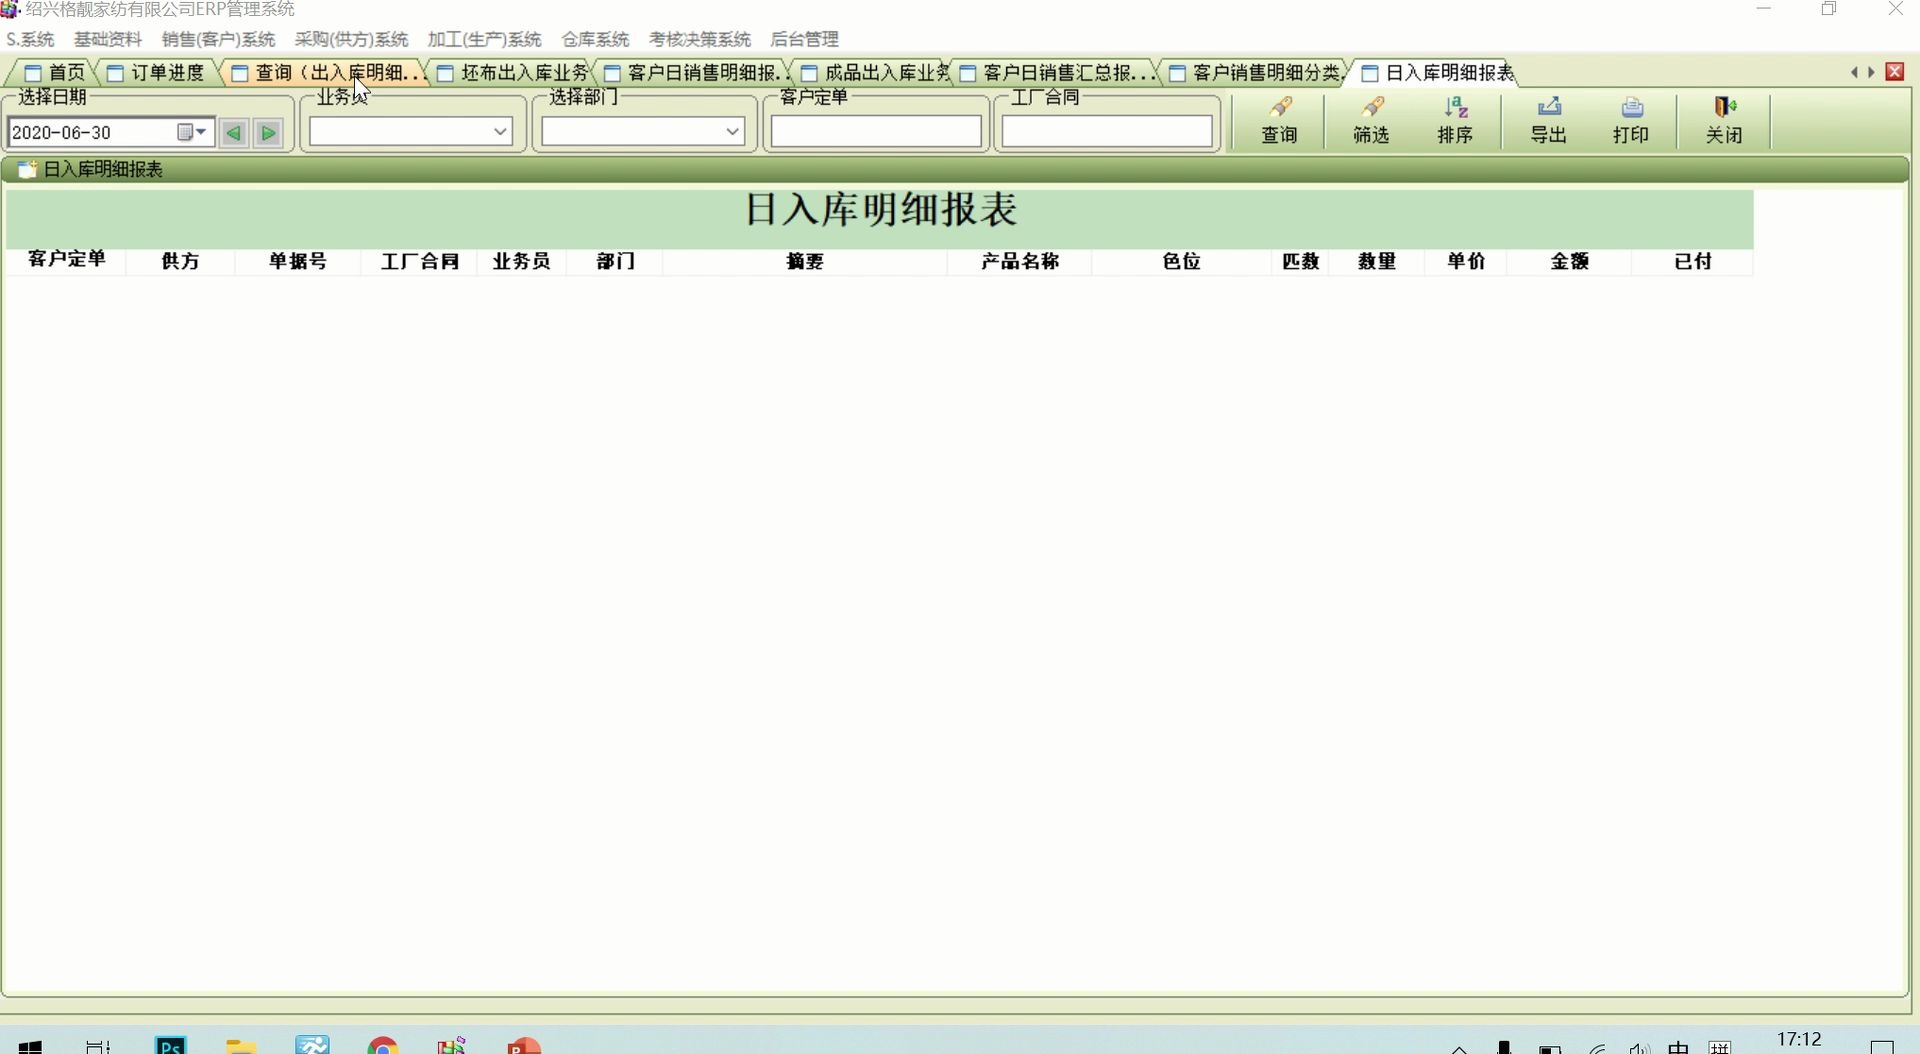This screenshot has width=1920, height=1054.
Task: Click the 打印 print toolbar icon
Action: click(x=1631, y=121)
